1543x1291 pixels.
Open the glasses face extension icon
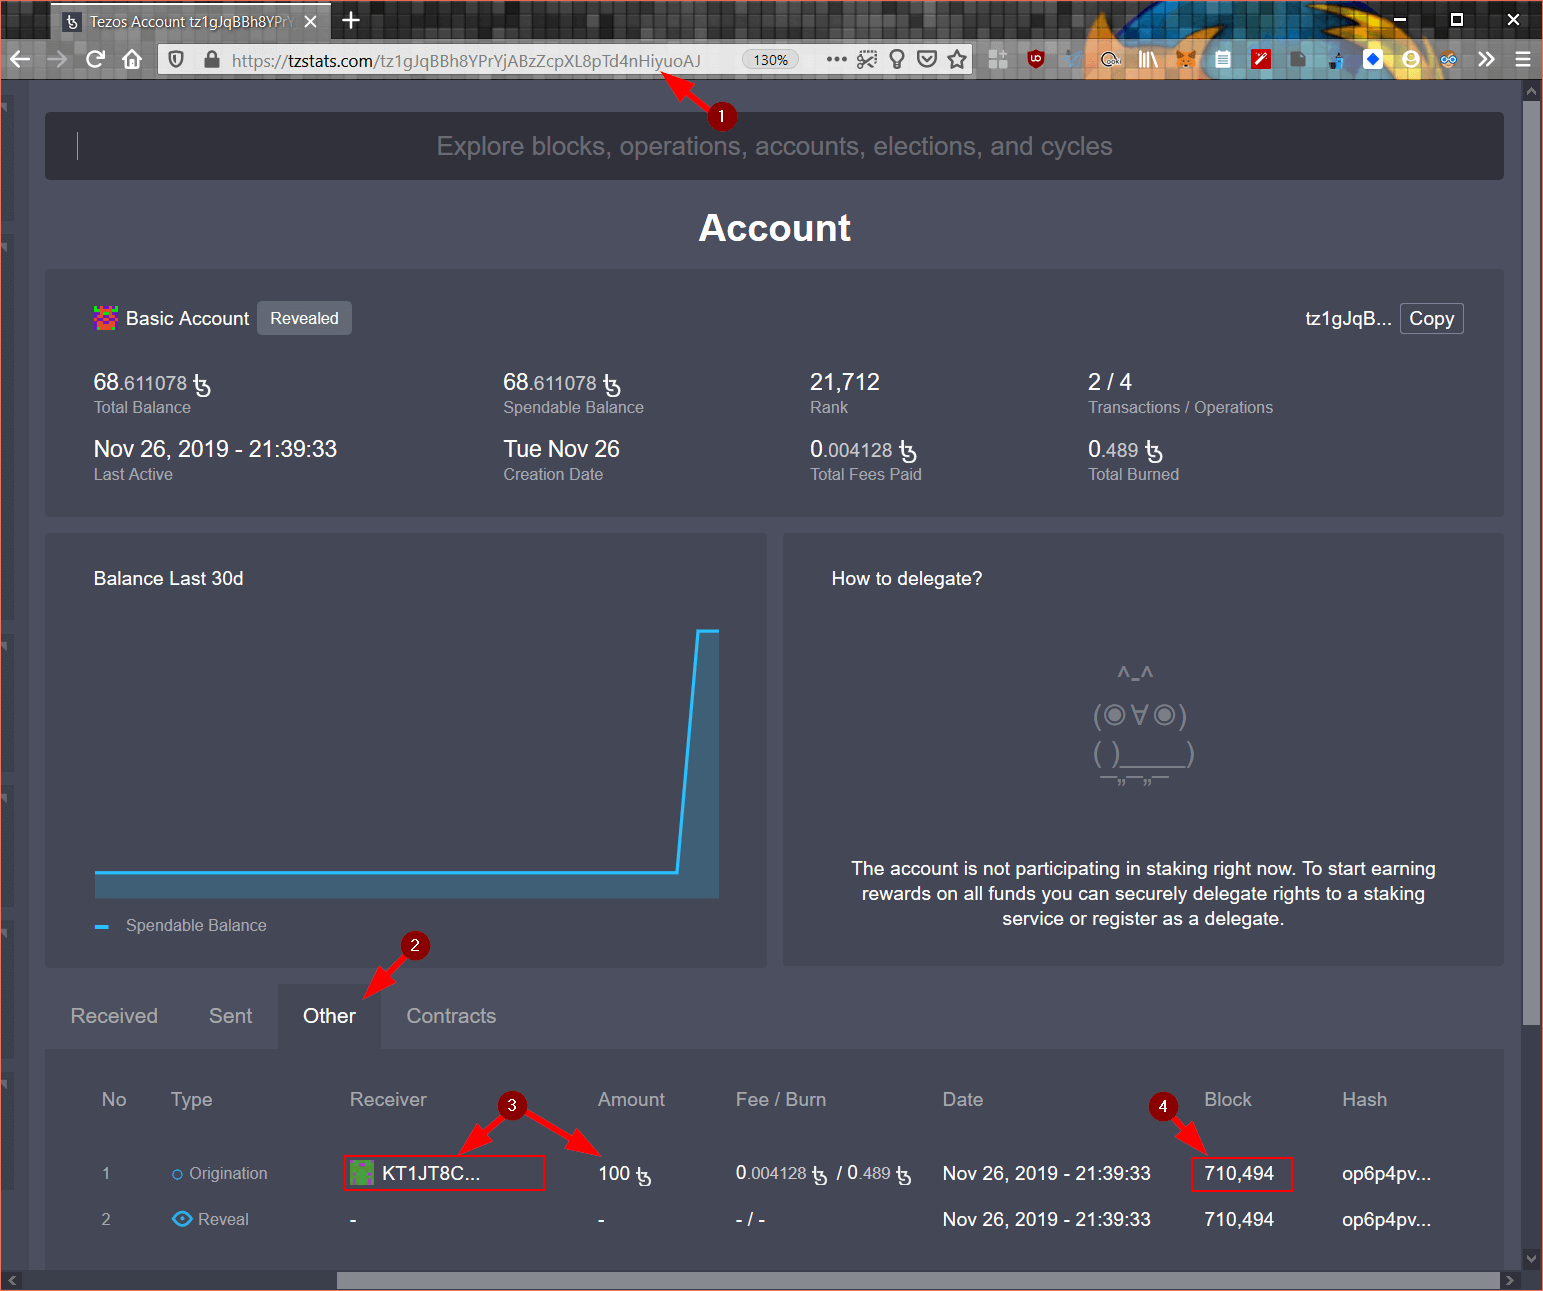1448,59
